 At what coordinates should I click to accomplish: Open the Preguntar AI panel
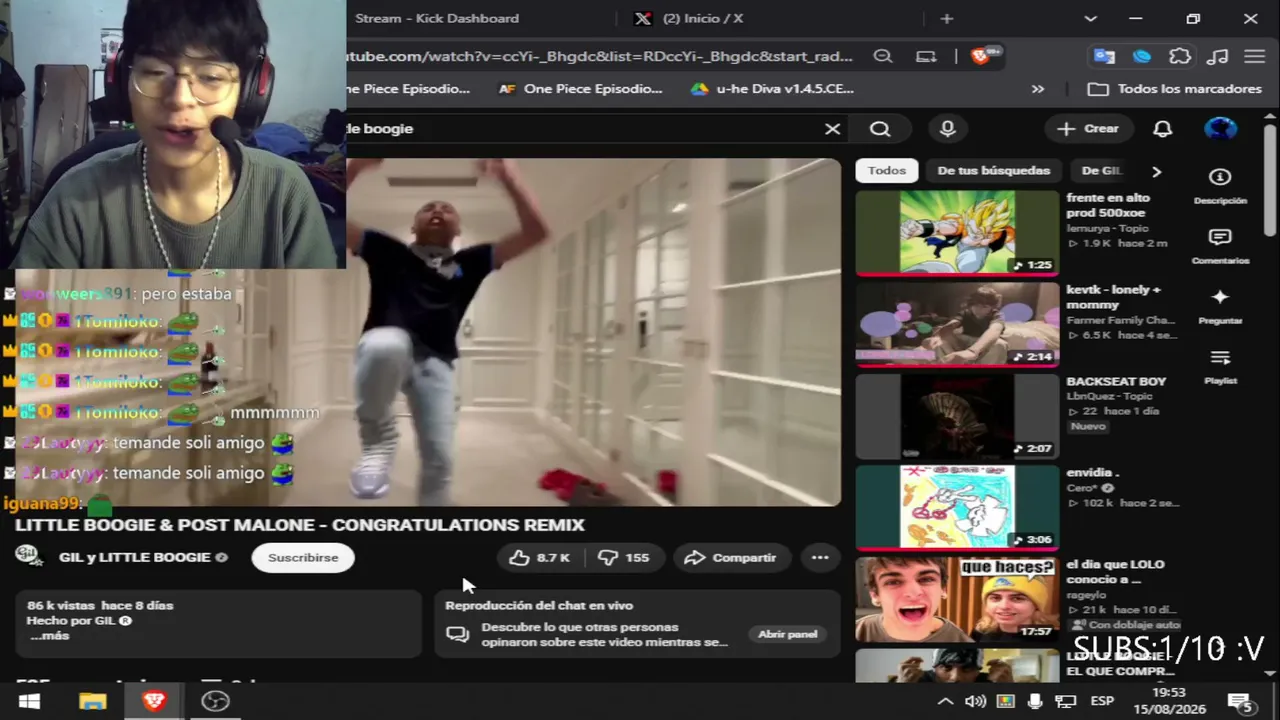tap(1220, 306)
